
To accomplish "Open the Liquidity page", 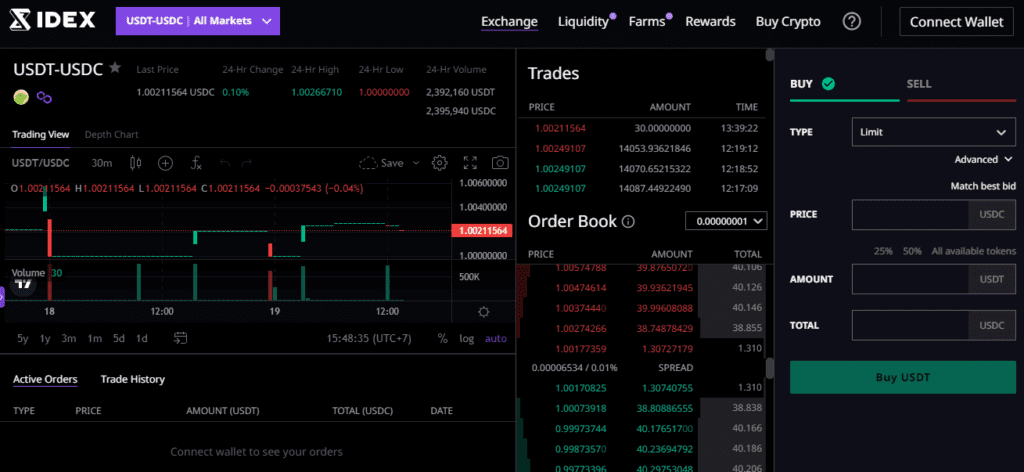I will [583, 22].
